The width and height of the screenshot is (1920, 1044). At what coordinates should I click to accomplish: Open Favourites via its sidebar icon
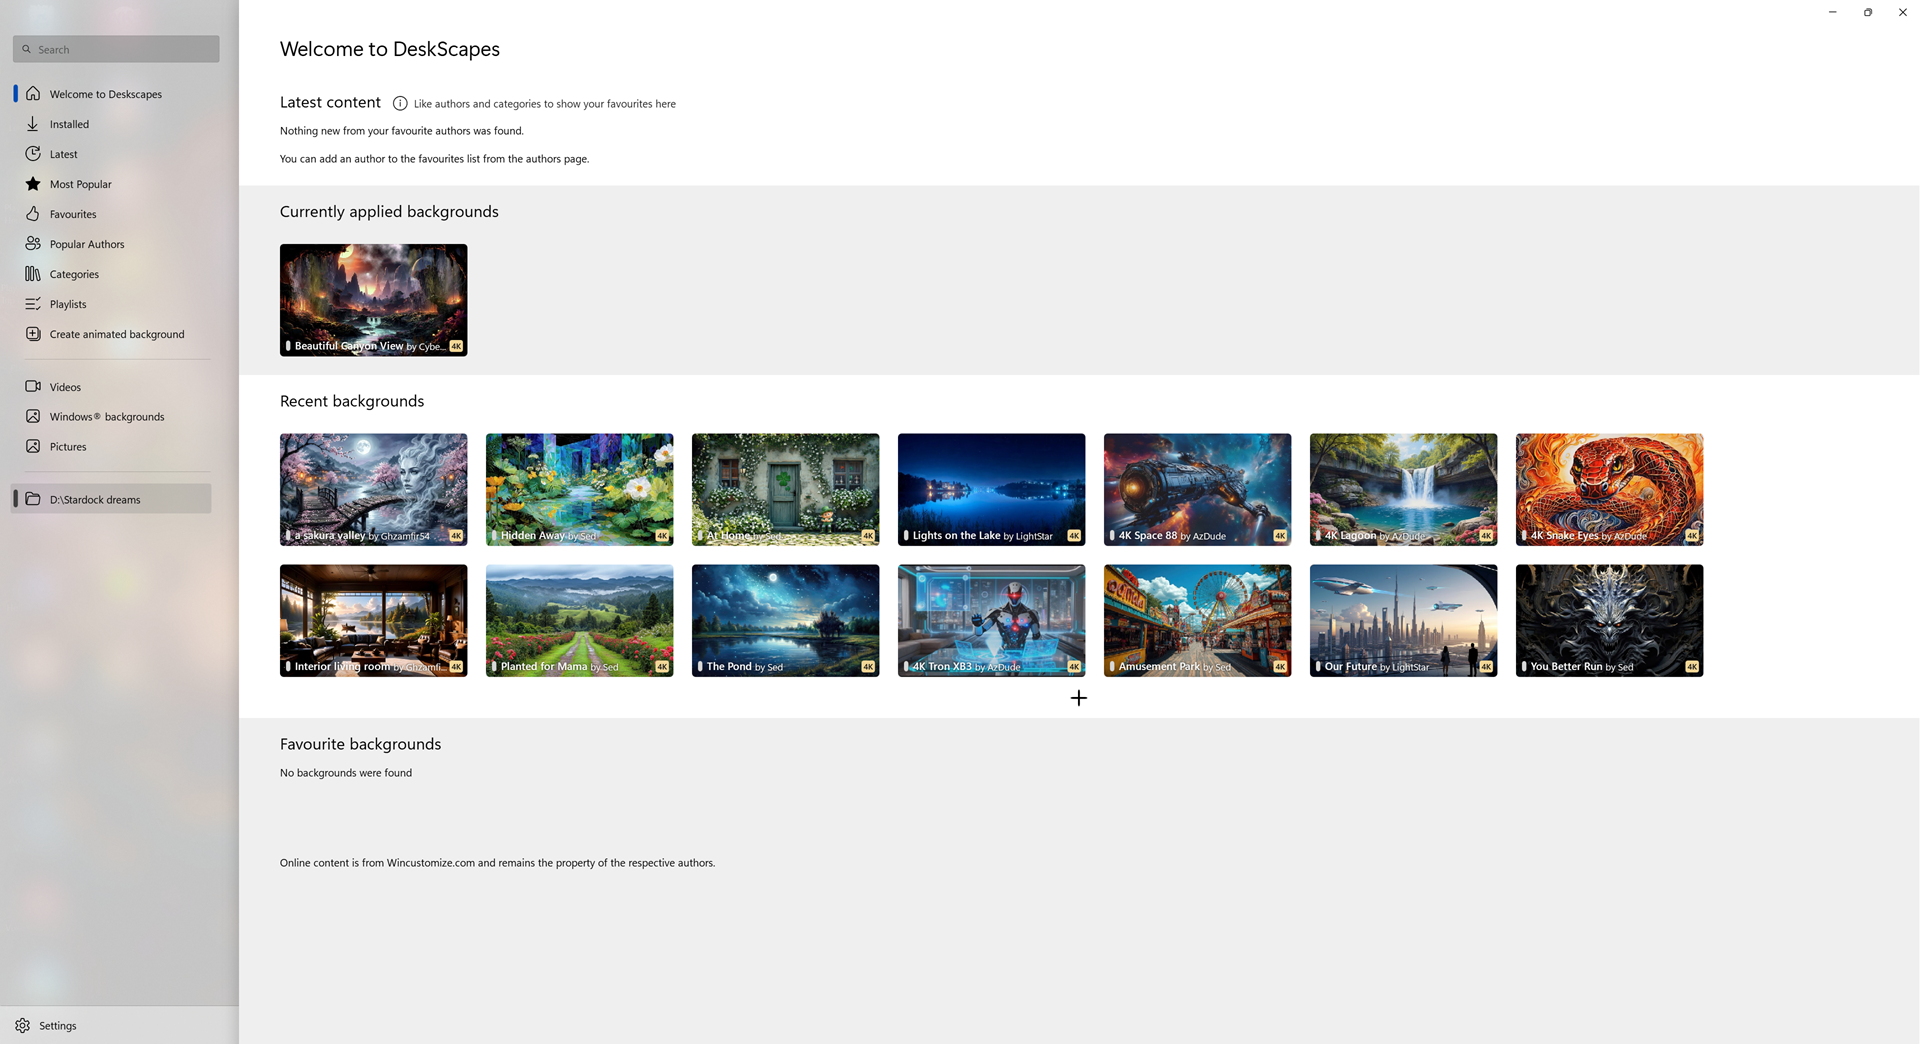tap(33, 214)
